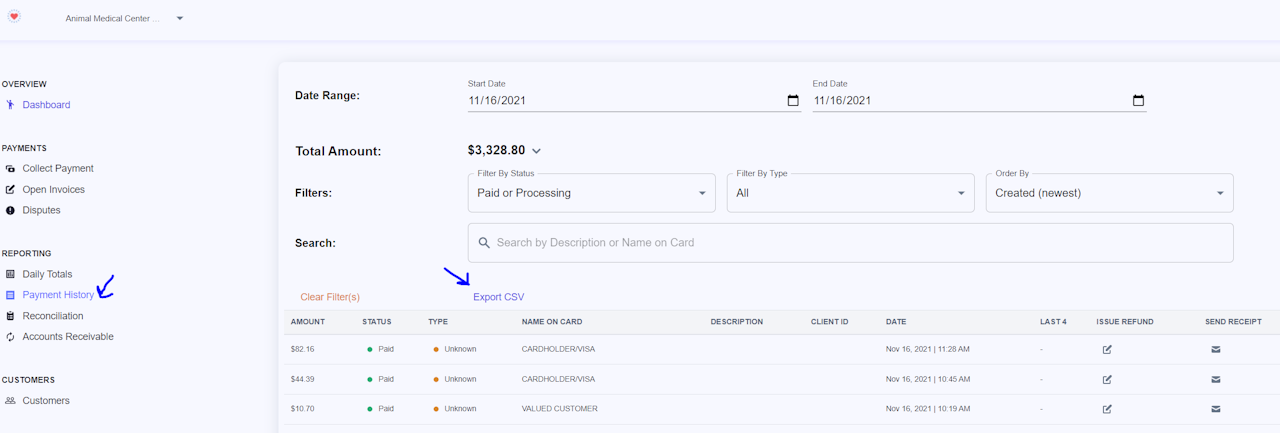The image size is (1280, 433).
Task: Open Start Date calendar picker icon
Action: click(x=793, y=101)
